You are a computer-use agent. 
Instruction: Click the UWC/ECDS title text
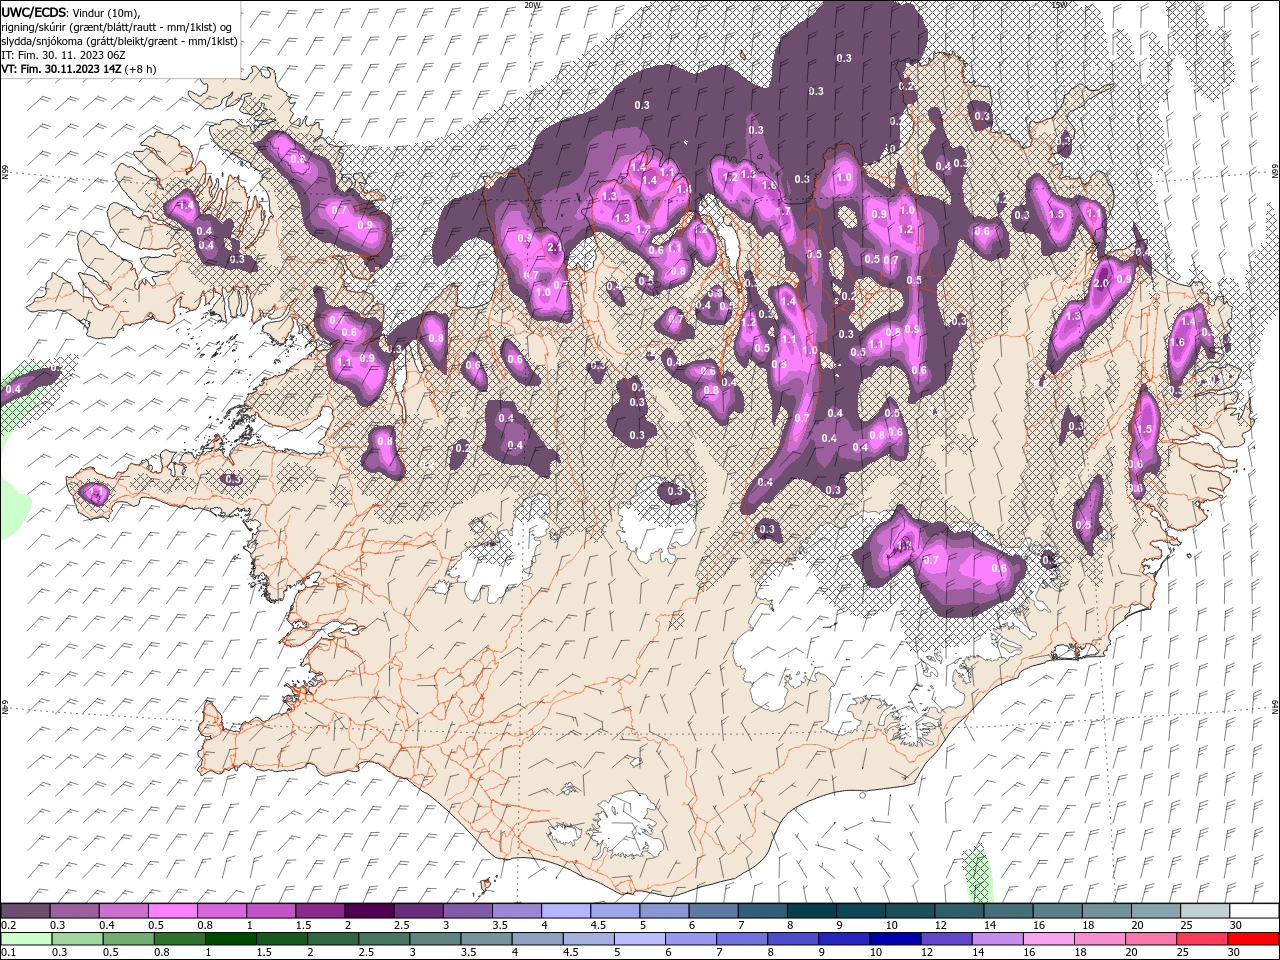33,11
